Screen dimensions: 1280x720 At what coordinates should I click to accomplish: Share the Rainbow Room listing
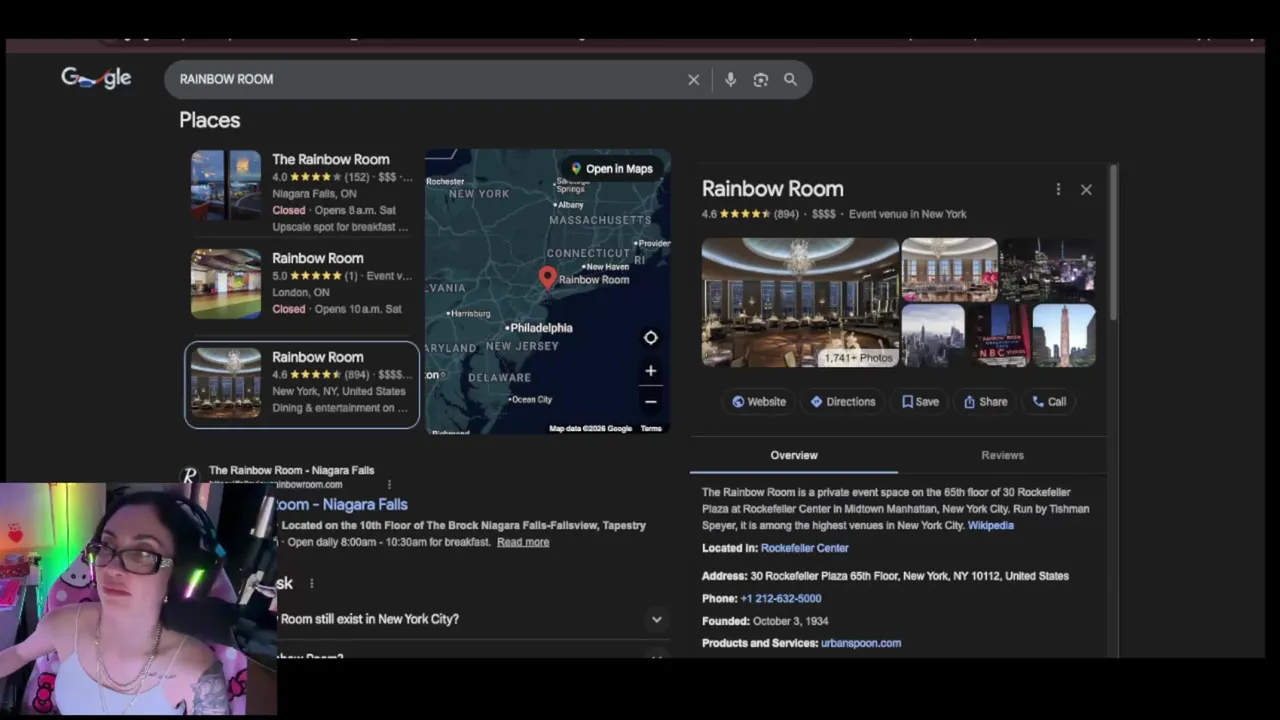[985, 402]
